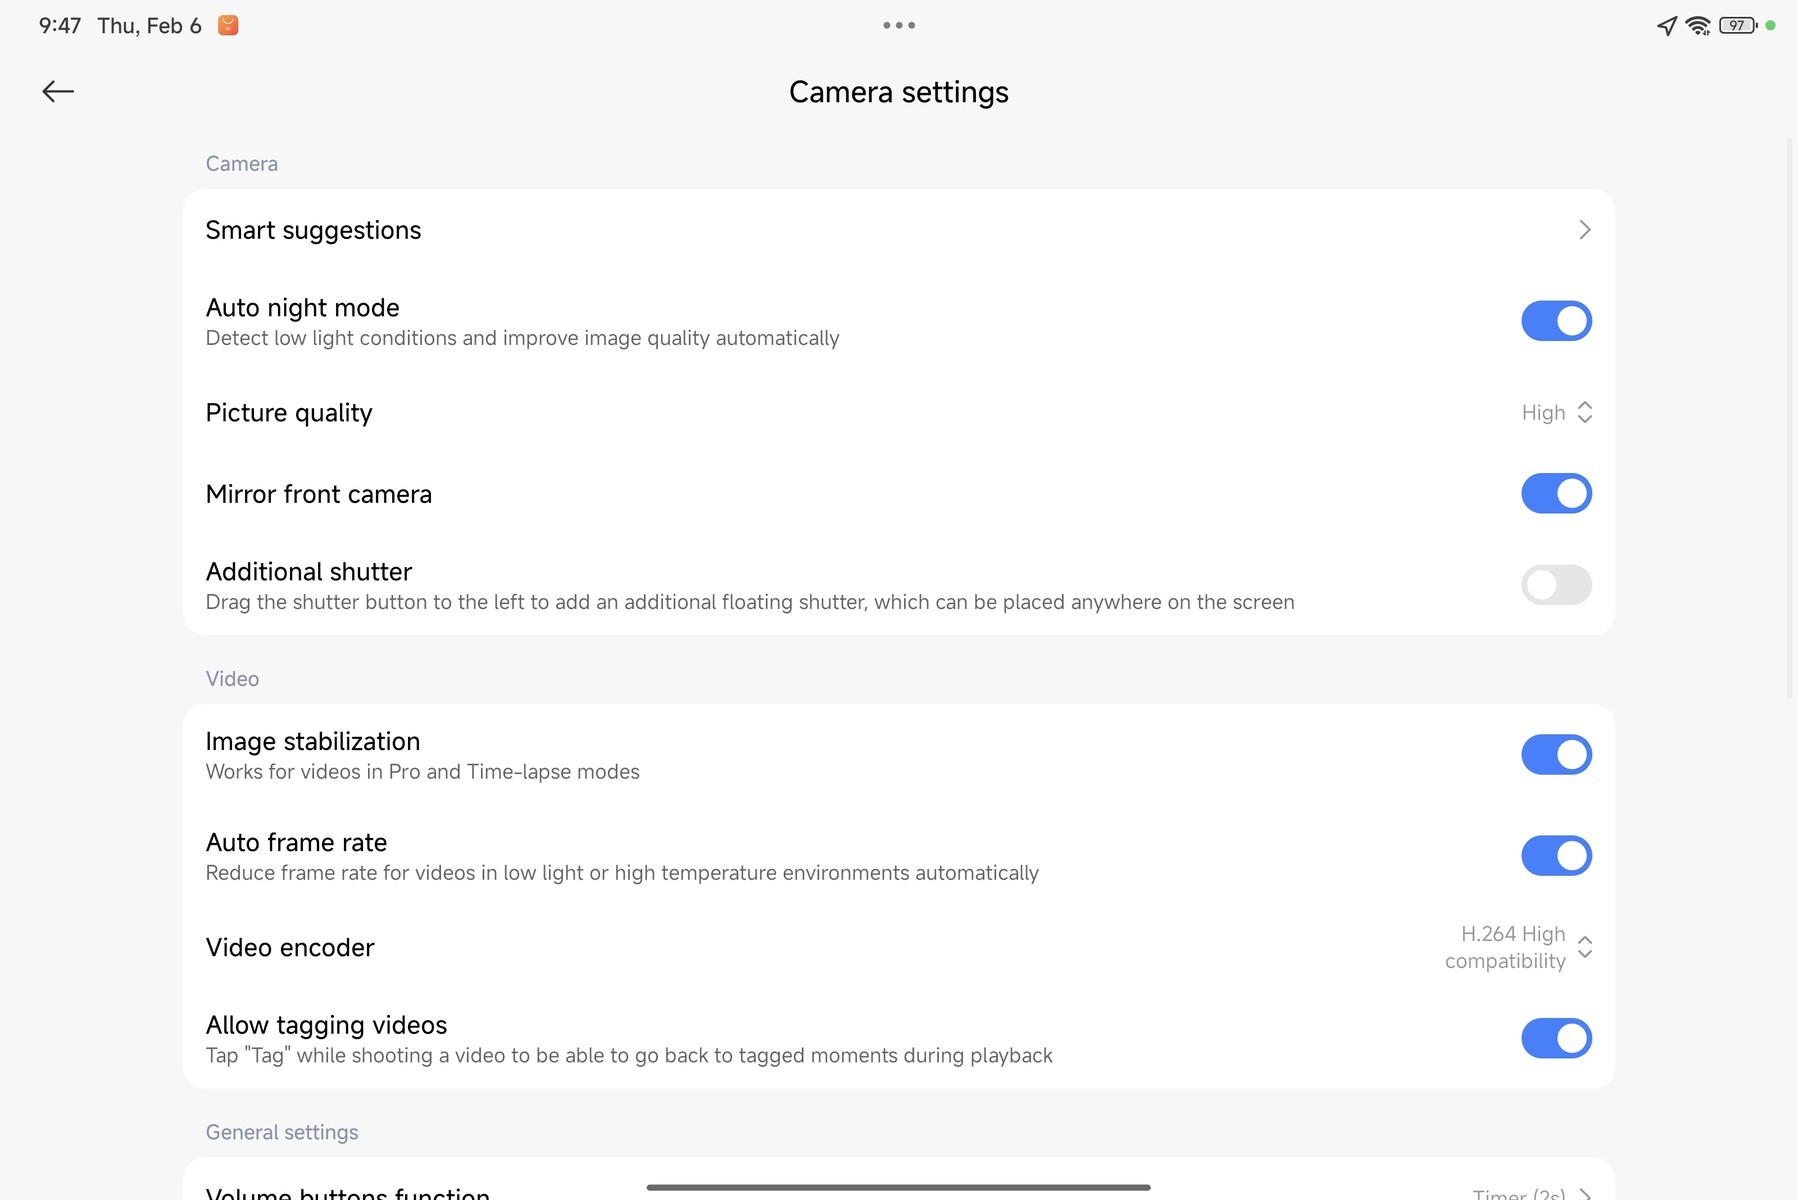1798x1200 pixels.
Task: Open Video encoder H.264 dropdown
Action: coord(1518,947)
